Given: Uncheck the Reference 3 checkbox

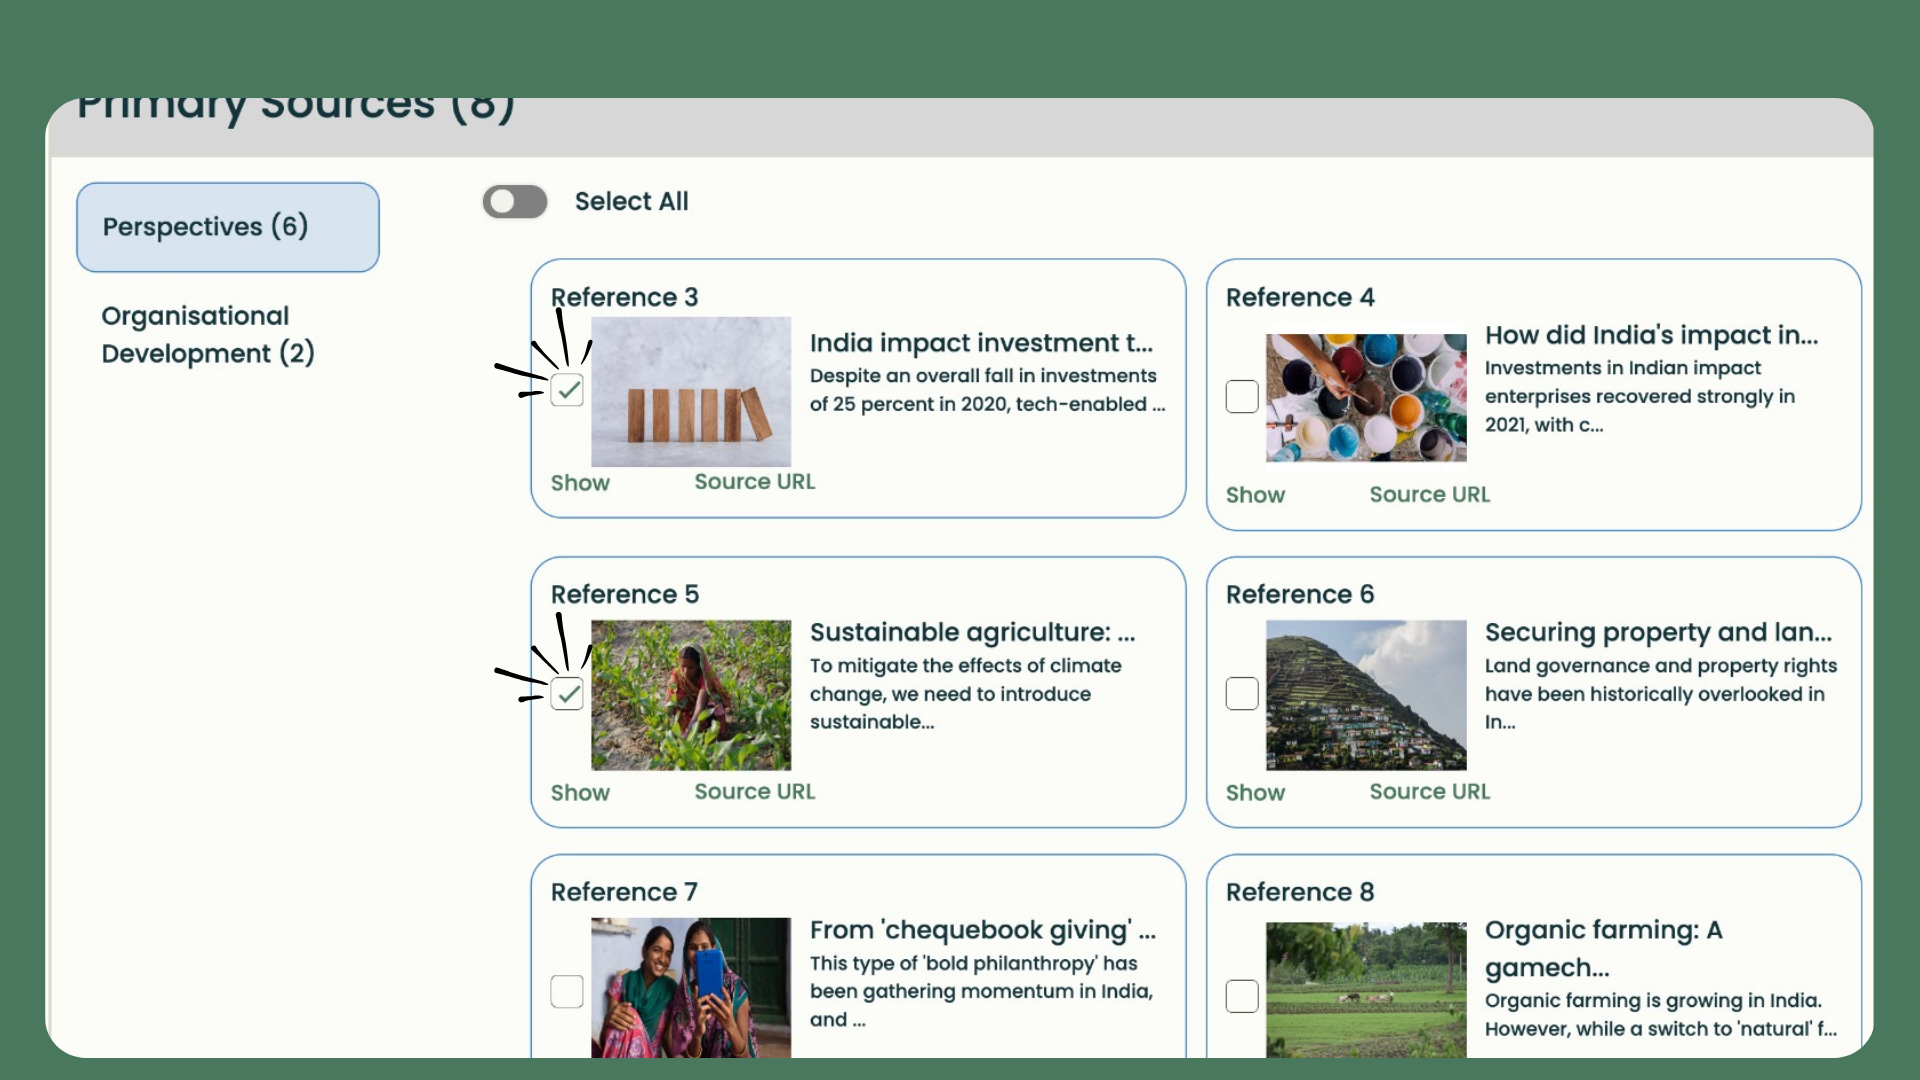Looking at the screenshot, I should tap(567, 390).
